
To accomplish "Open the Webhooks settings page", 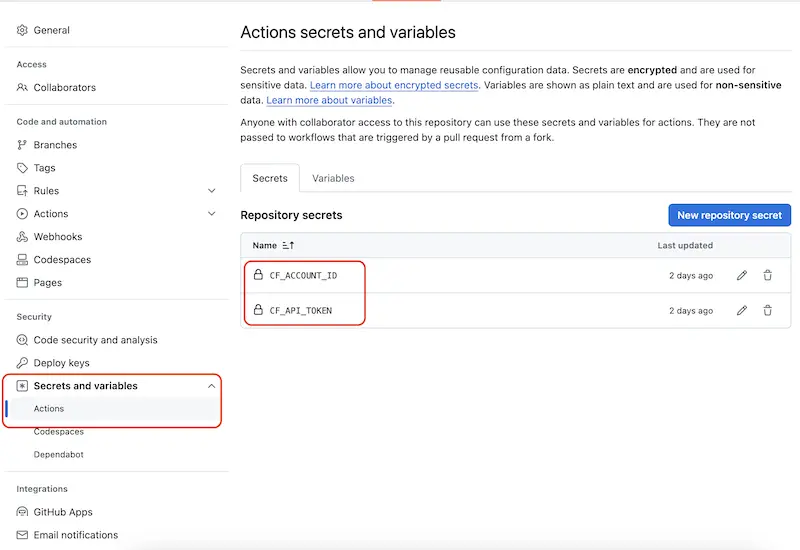I will coord(58,237).
